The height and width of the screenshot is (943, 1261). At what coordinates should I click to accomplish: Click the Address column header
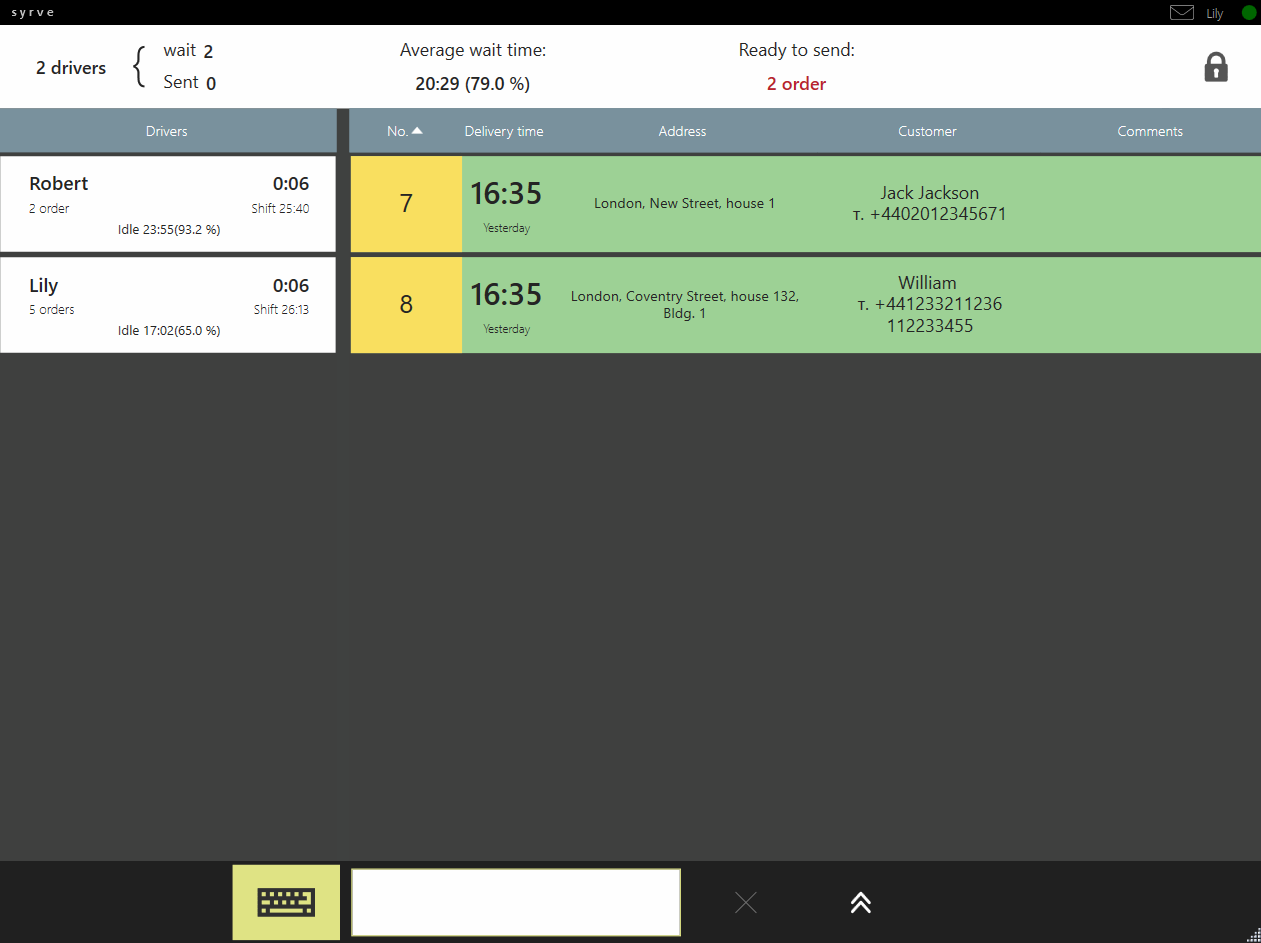click(682, 131)
